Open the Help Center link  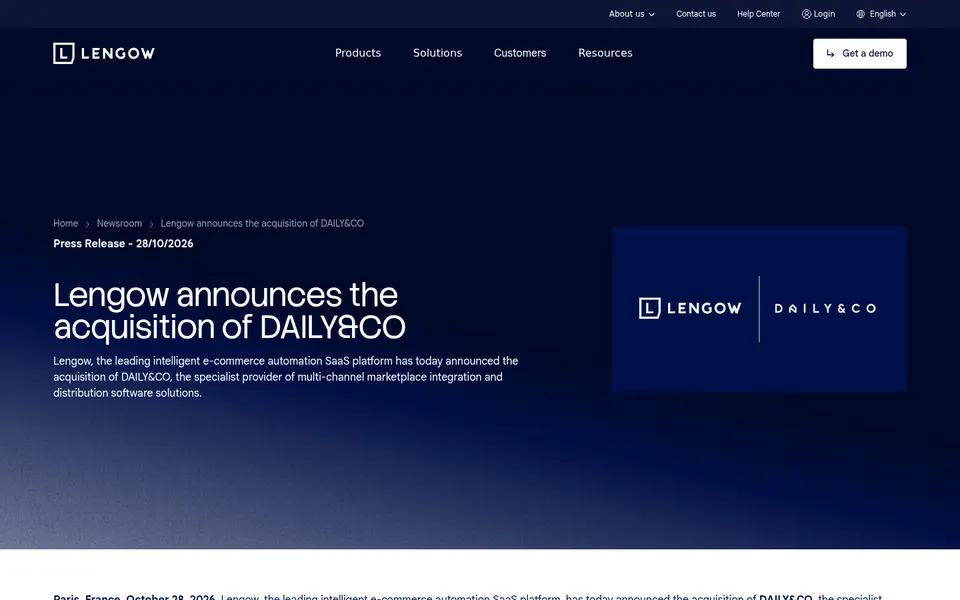pyautogui.click(x=758, y=14)
